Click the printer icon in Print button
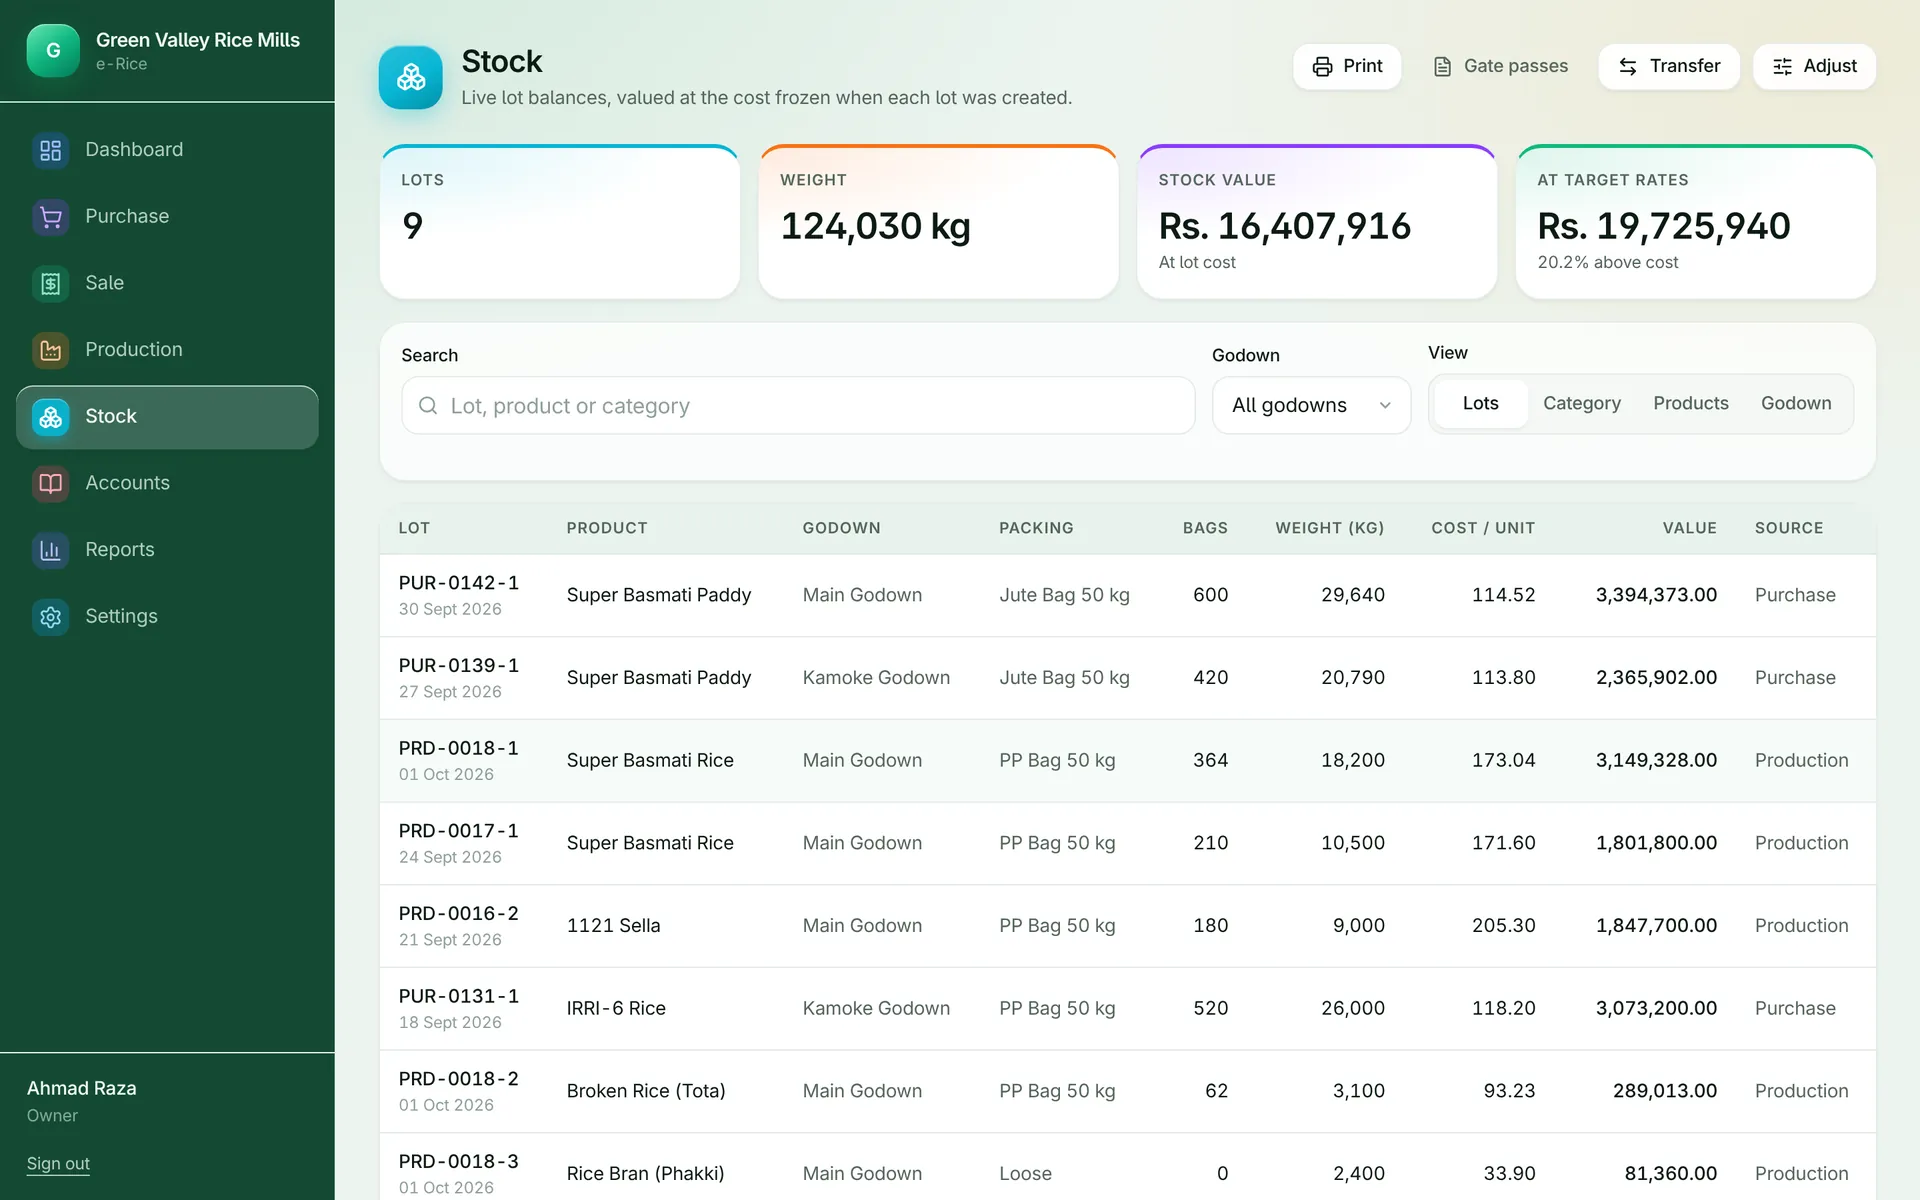The image size is (1920, 1200). coord(1322,66)
